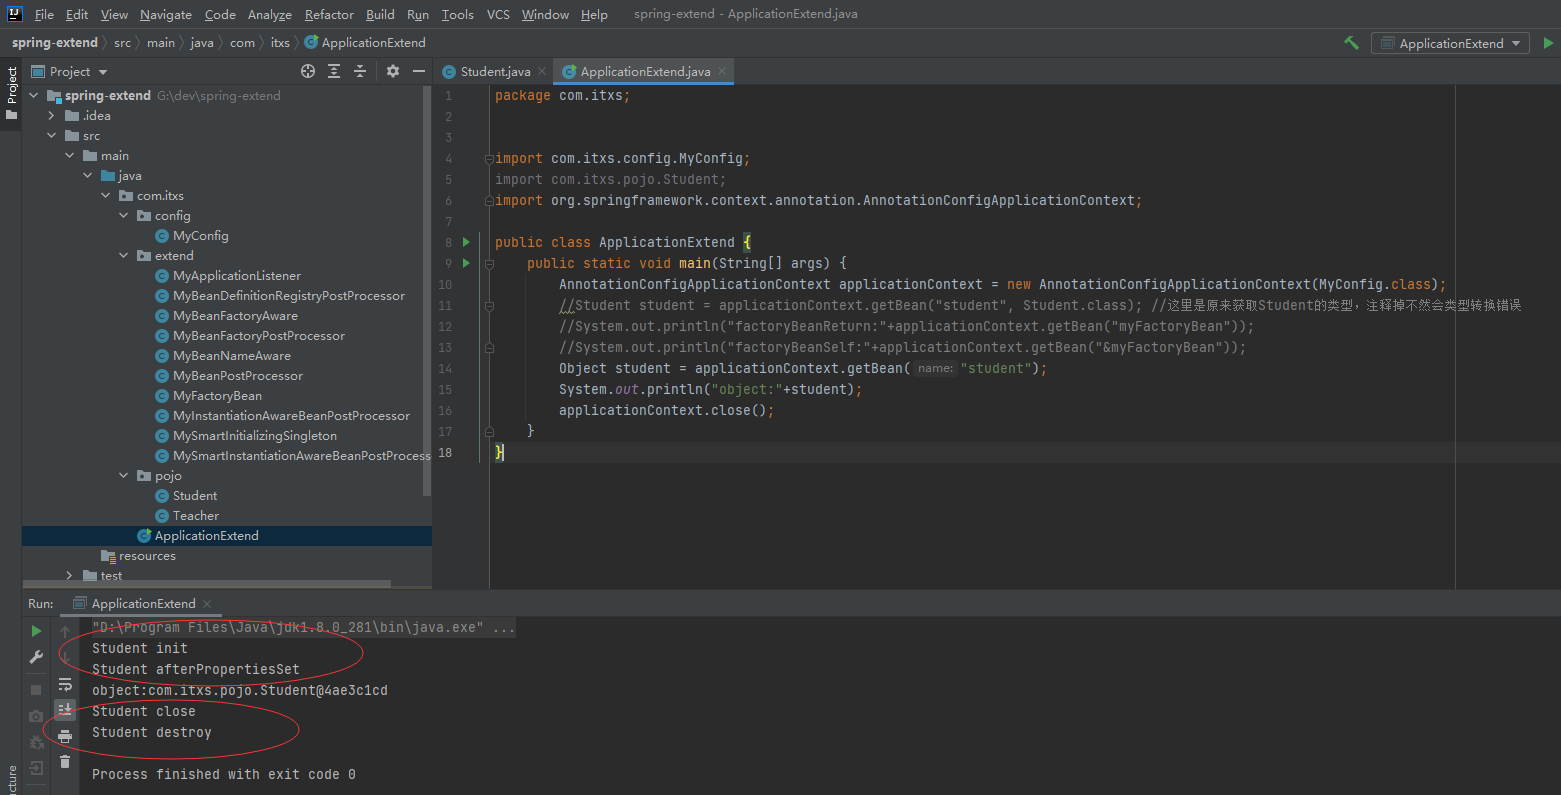
Task: Click the itxs breadcrumb in navigation bar
Action: pyautogui.click(x=280, y=43)
